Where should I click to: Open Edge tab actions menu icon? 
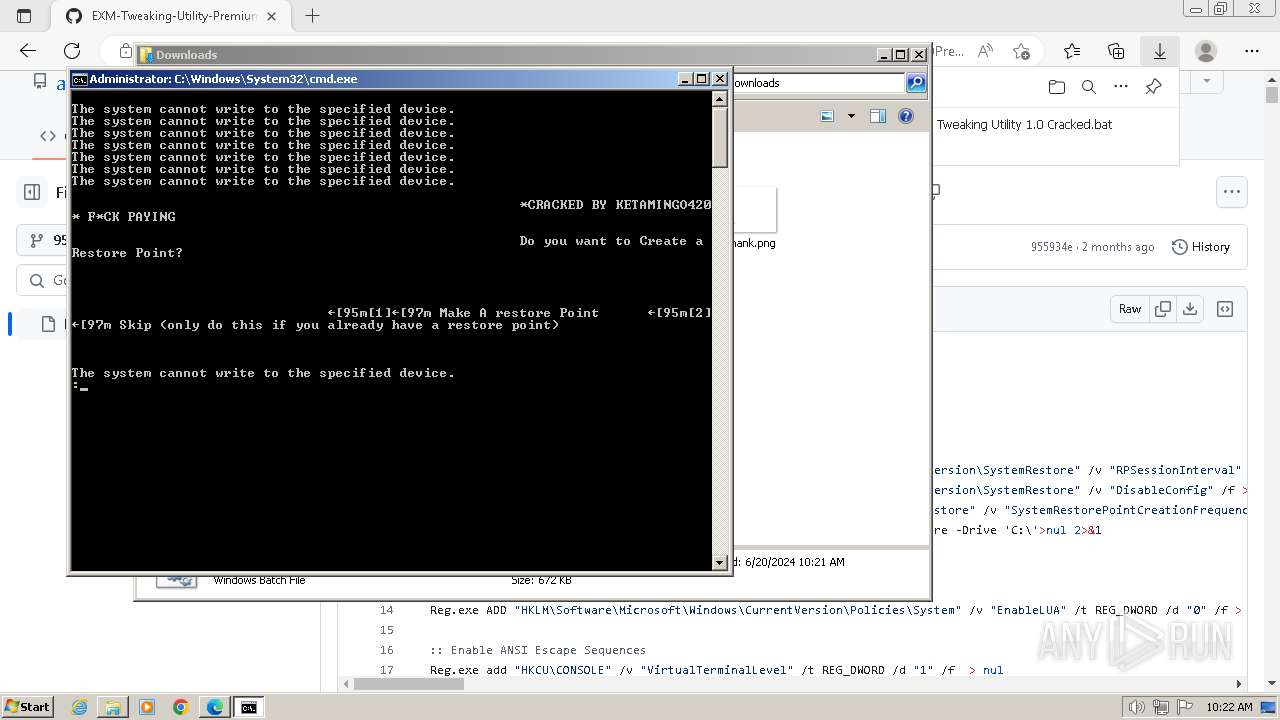click(x=24, y=16)
